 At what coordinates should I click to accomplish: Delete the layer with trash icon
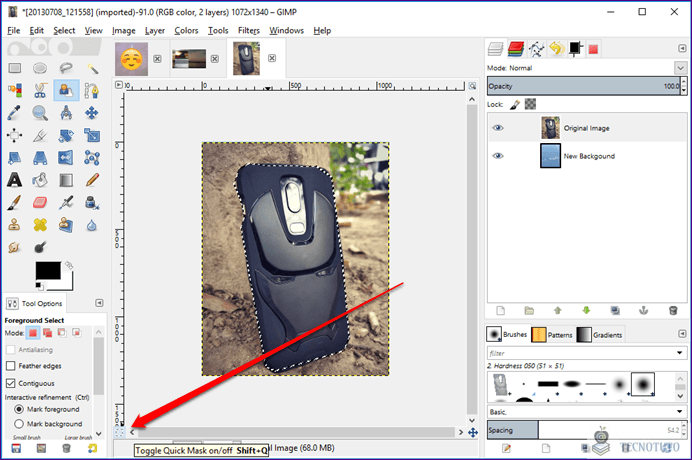pos(673,311)
